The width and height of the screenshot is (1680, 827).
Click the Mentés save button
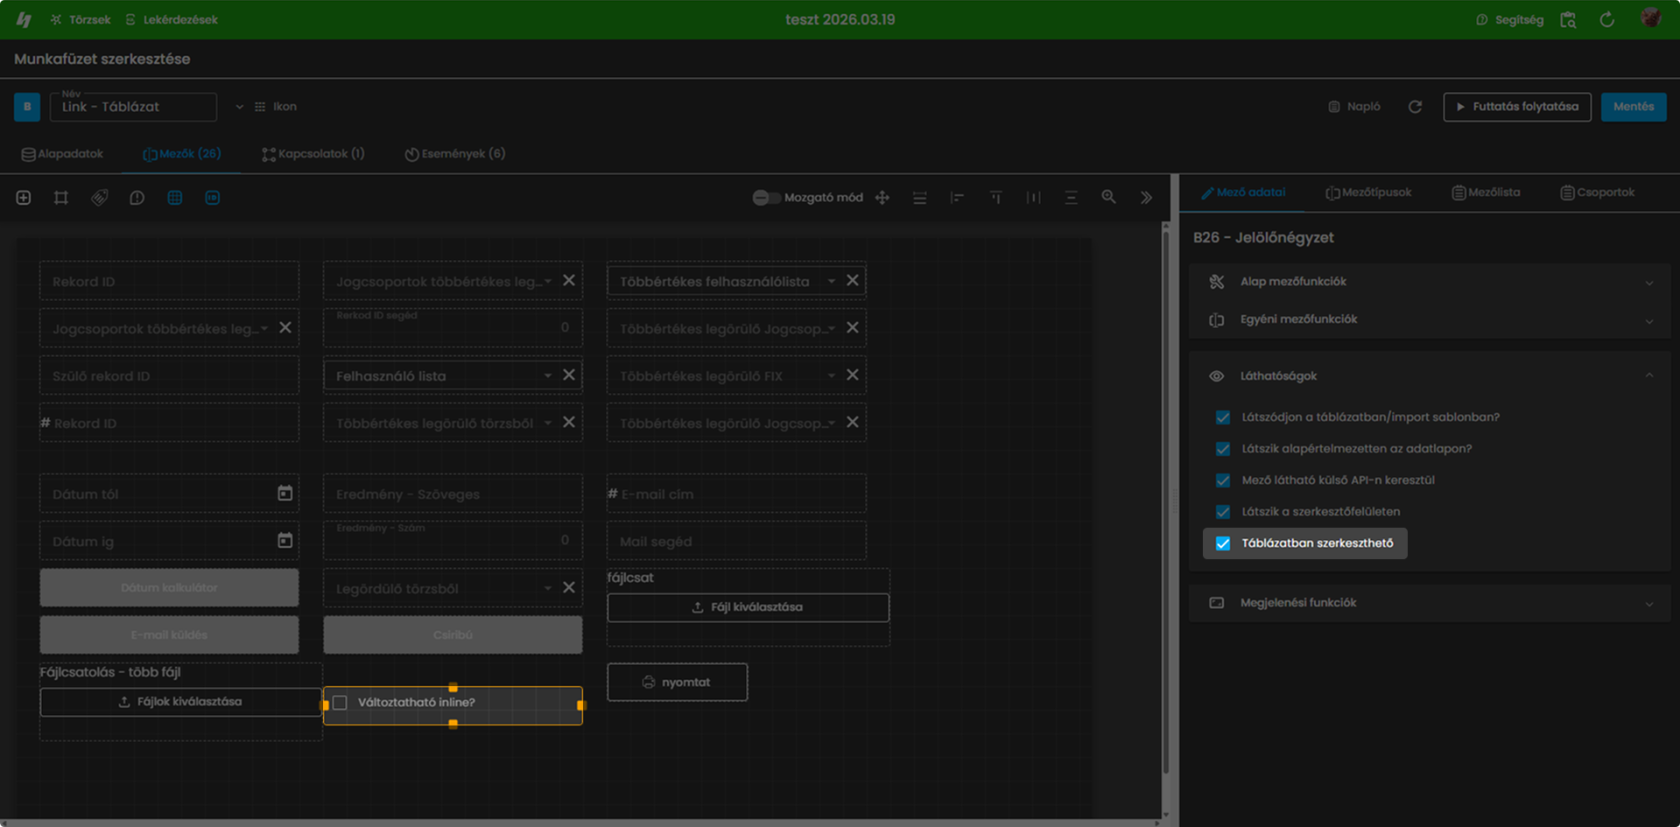(x=1633, y=107)
